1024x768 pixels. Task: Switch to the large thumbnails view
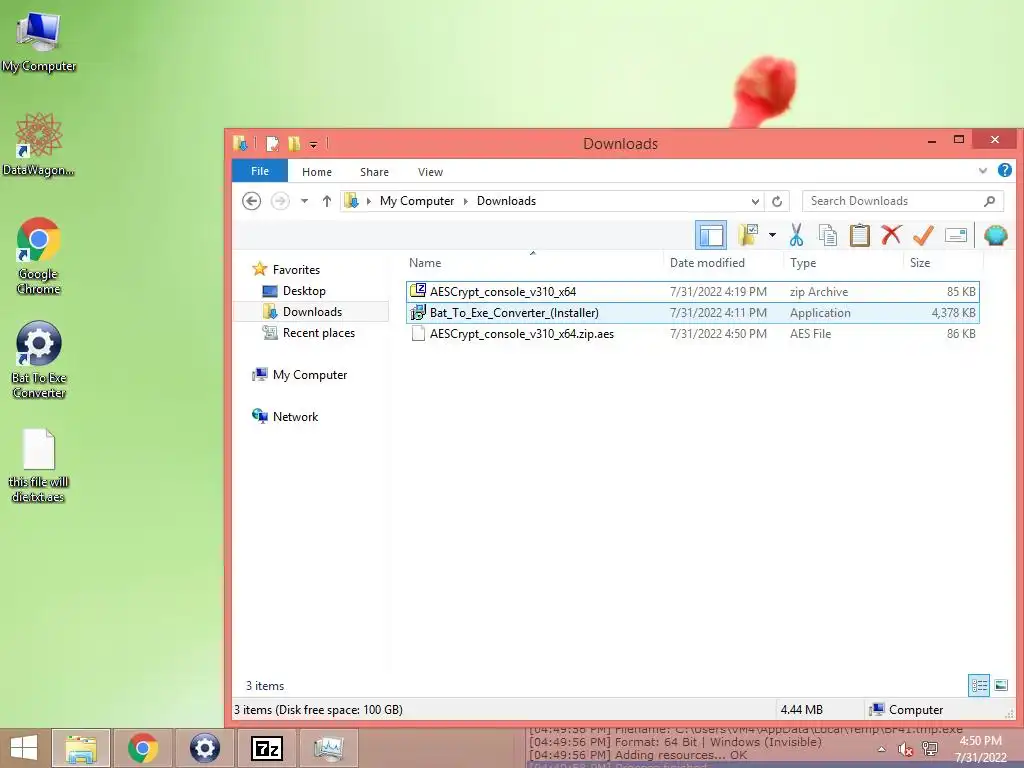[x=1001, y=685]
